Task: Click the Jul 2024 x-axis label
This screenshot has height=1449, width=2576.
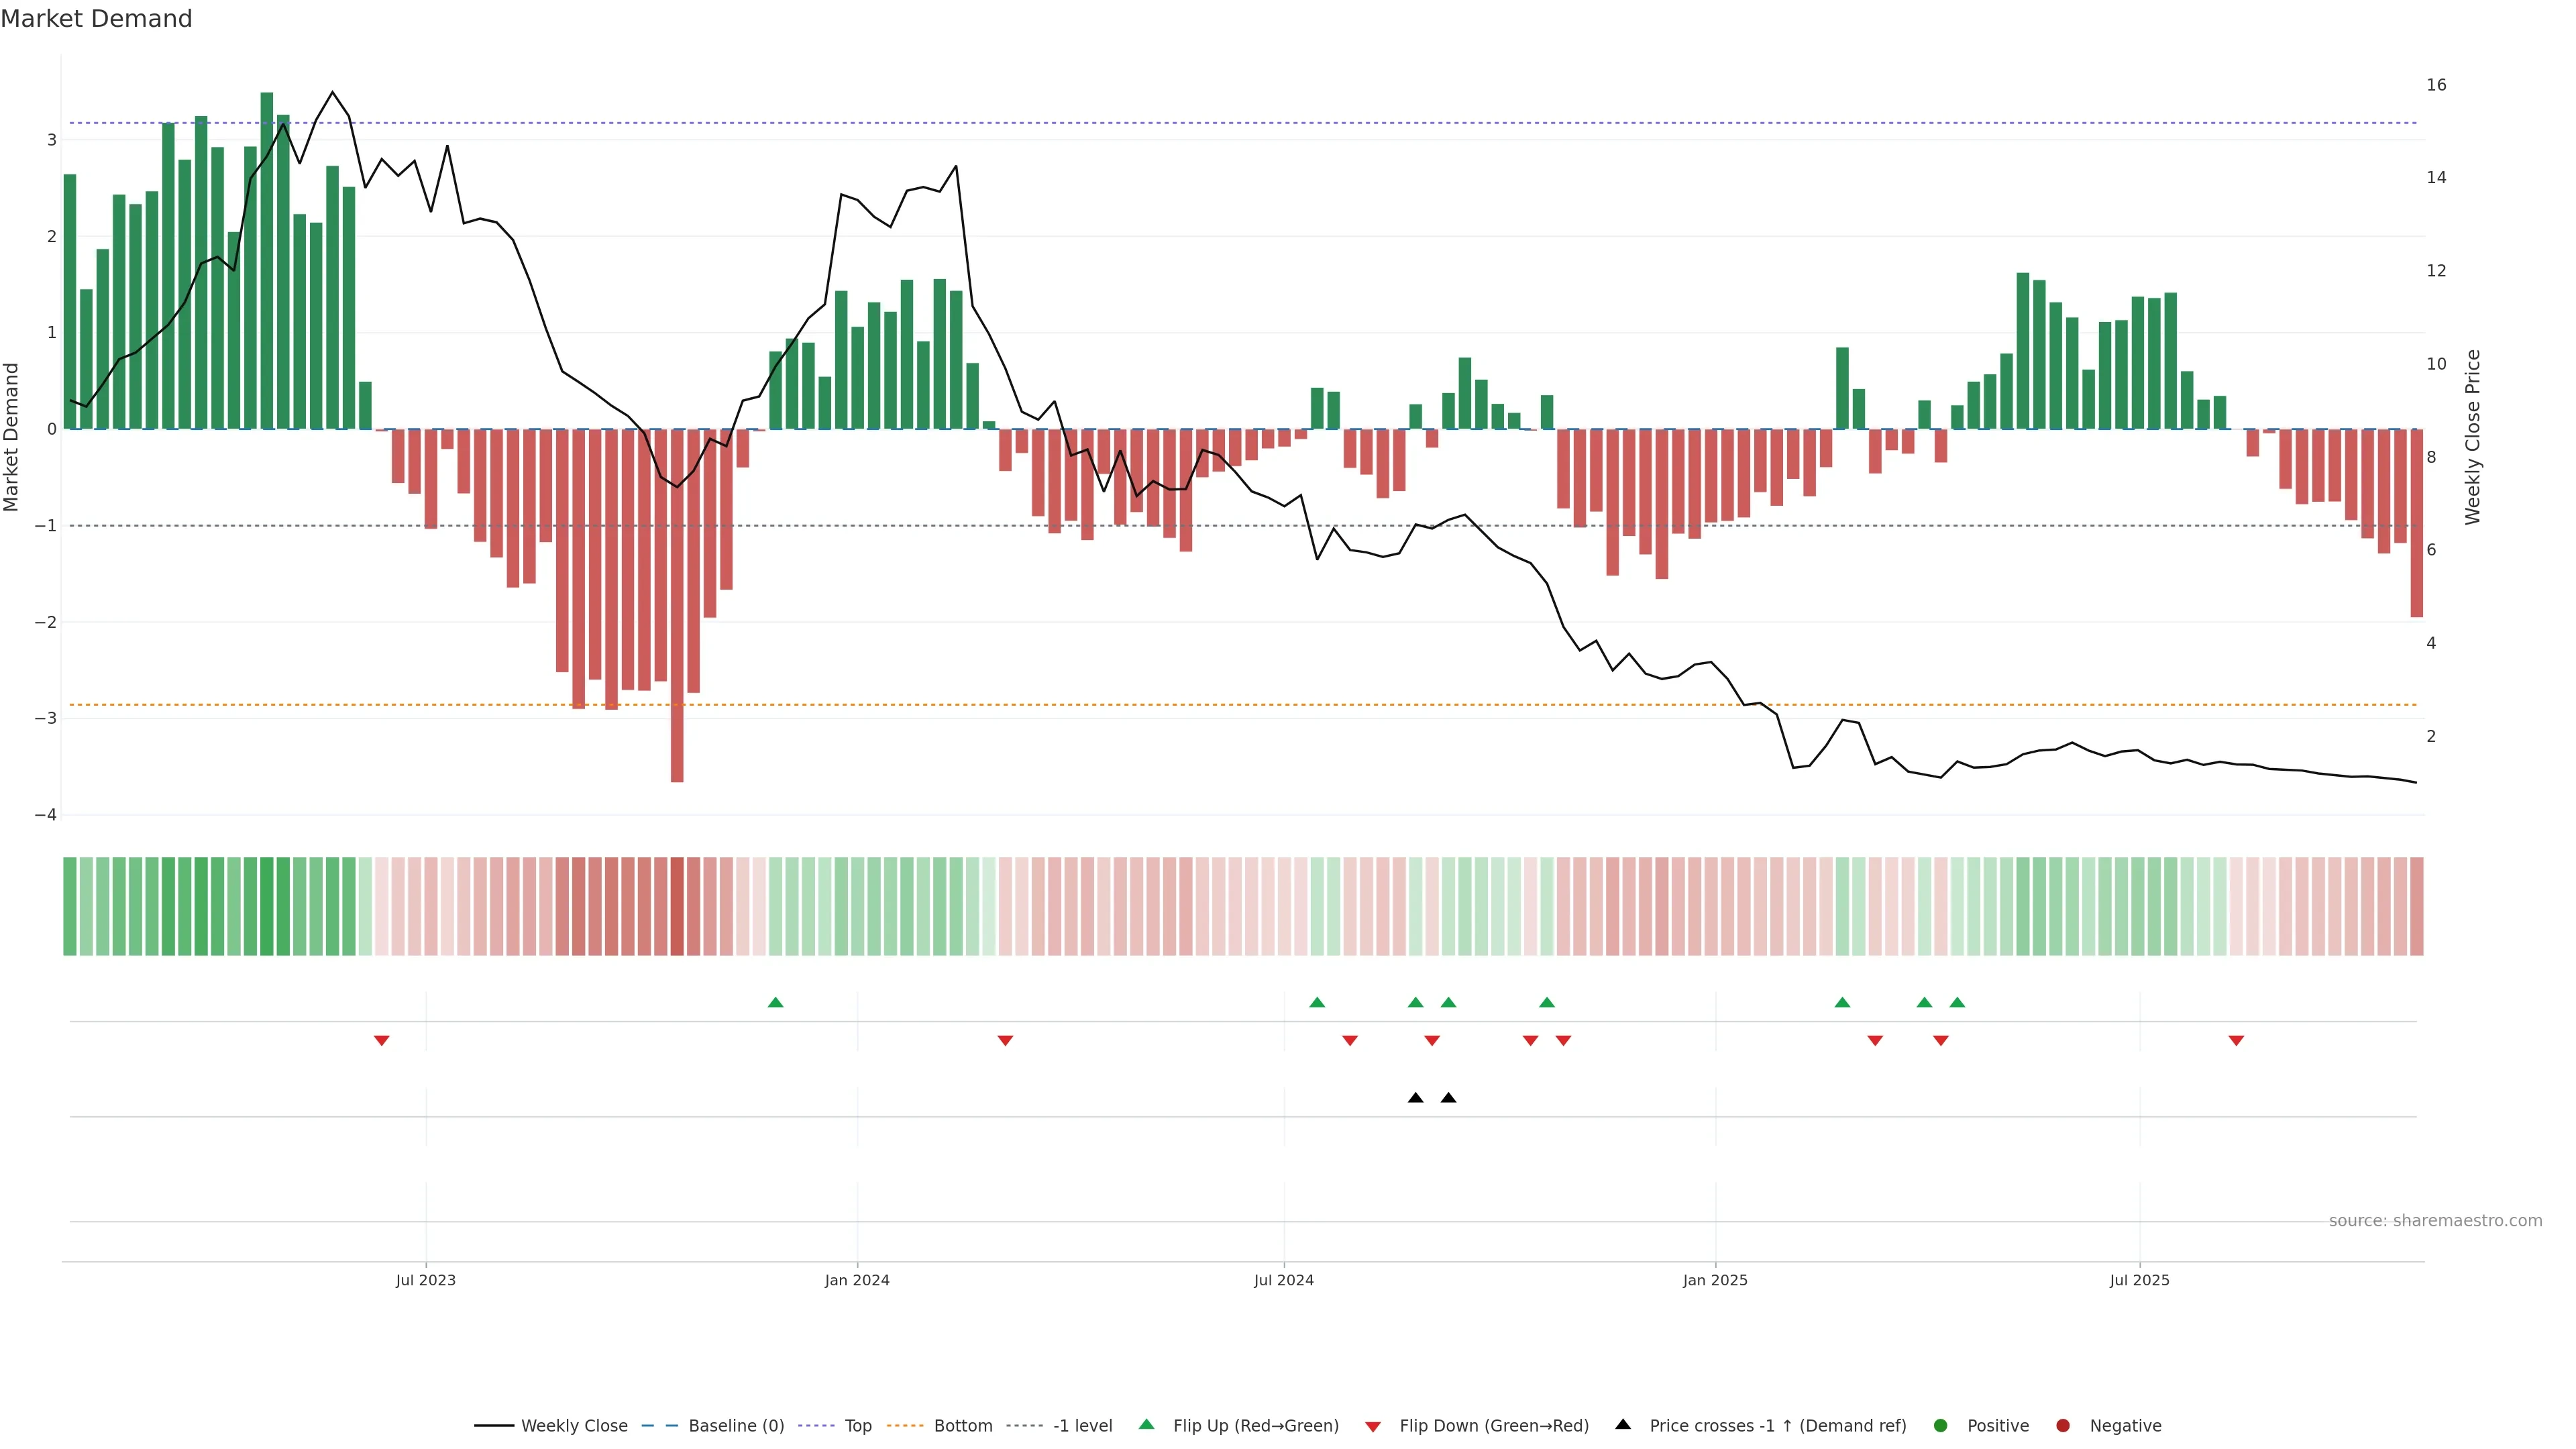Action: pyautogui.click(x=1283, y=1280)
